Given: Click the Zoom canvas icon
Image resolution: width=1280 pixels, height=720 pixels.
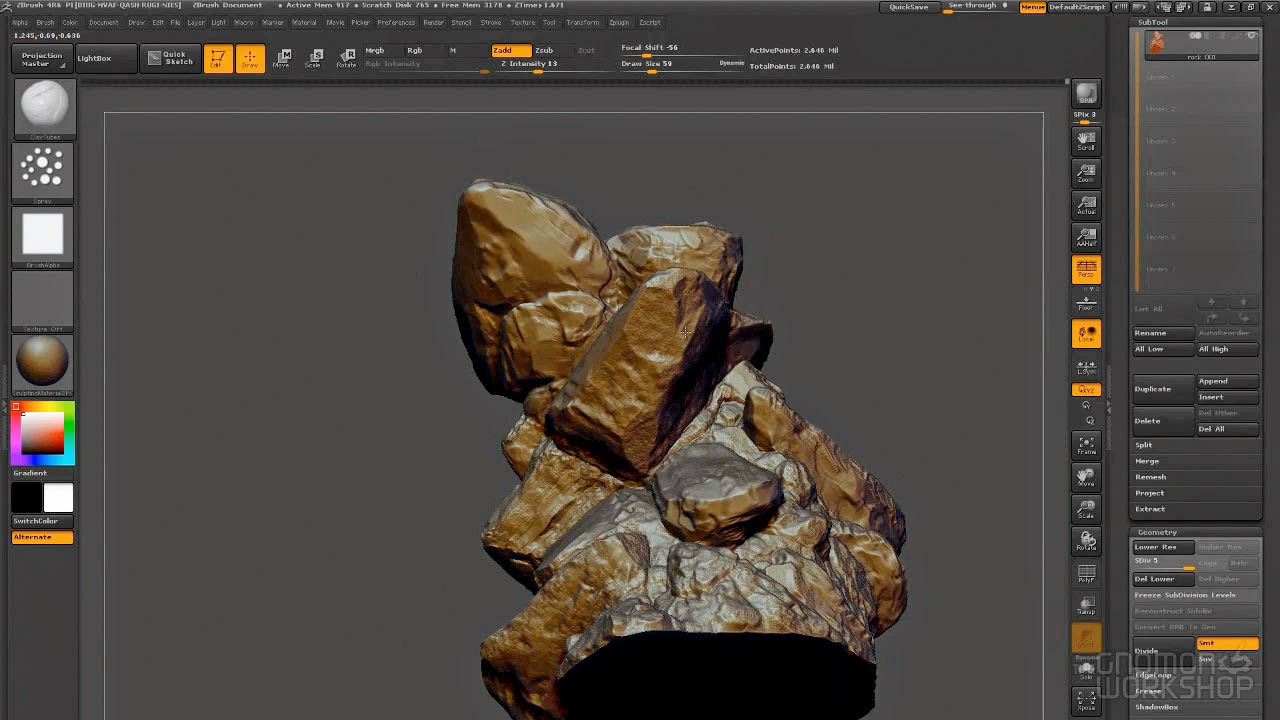Looking at the screenshot, I should 1086,173.
